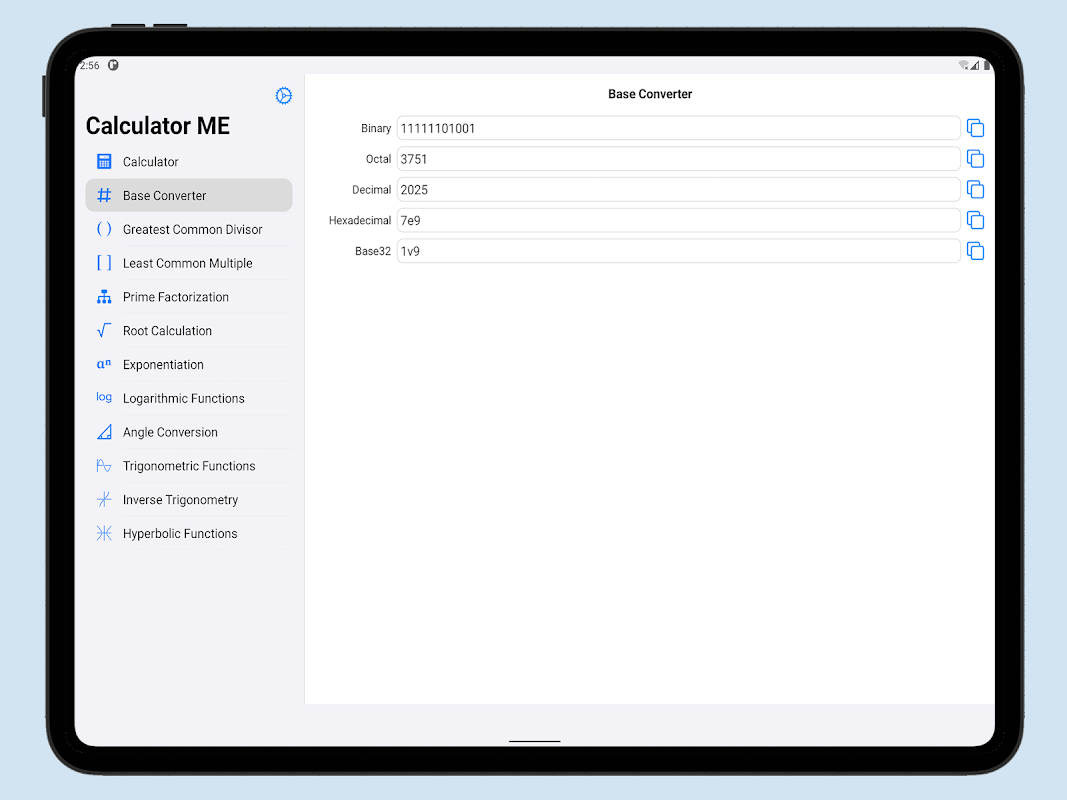
Task: Copy the Binary value
Action: pos(976,128)
